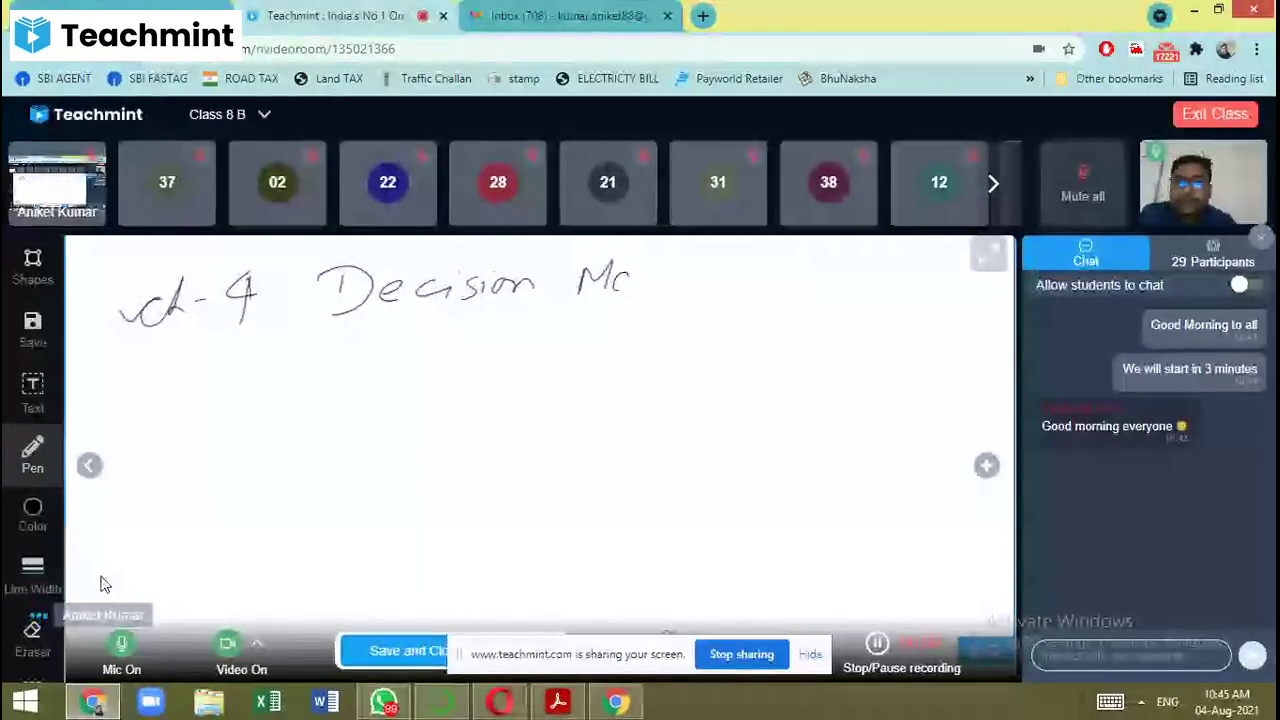Screen dimensions: 1280x720
Task: Select participant tile 28
Action: coord(498,183)
